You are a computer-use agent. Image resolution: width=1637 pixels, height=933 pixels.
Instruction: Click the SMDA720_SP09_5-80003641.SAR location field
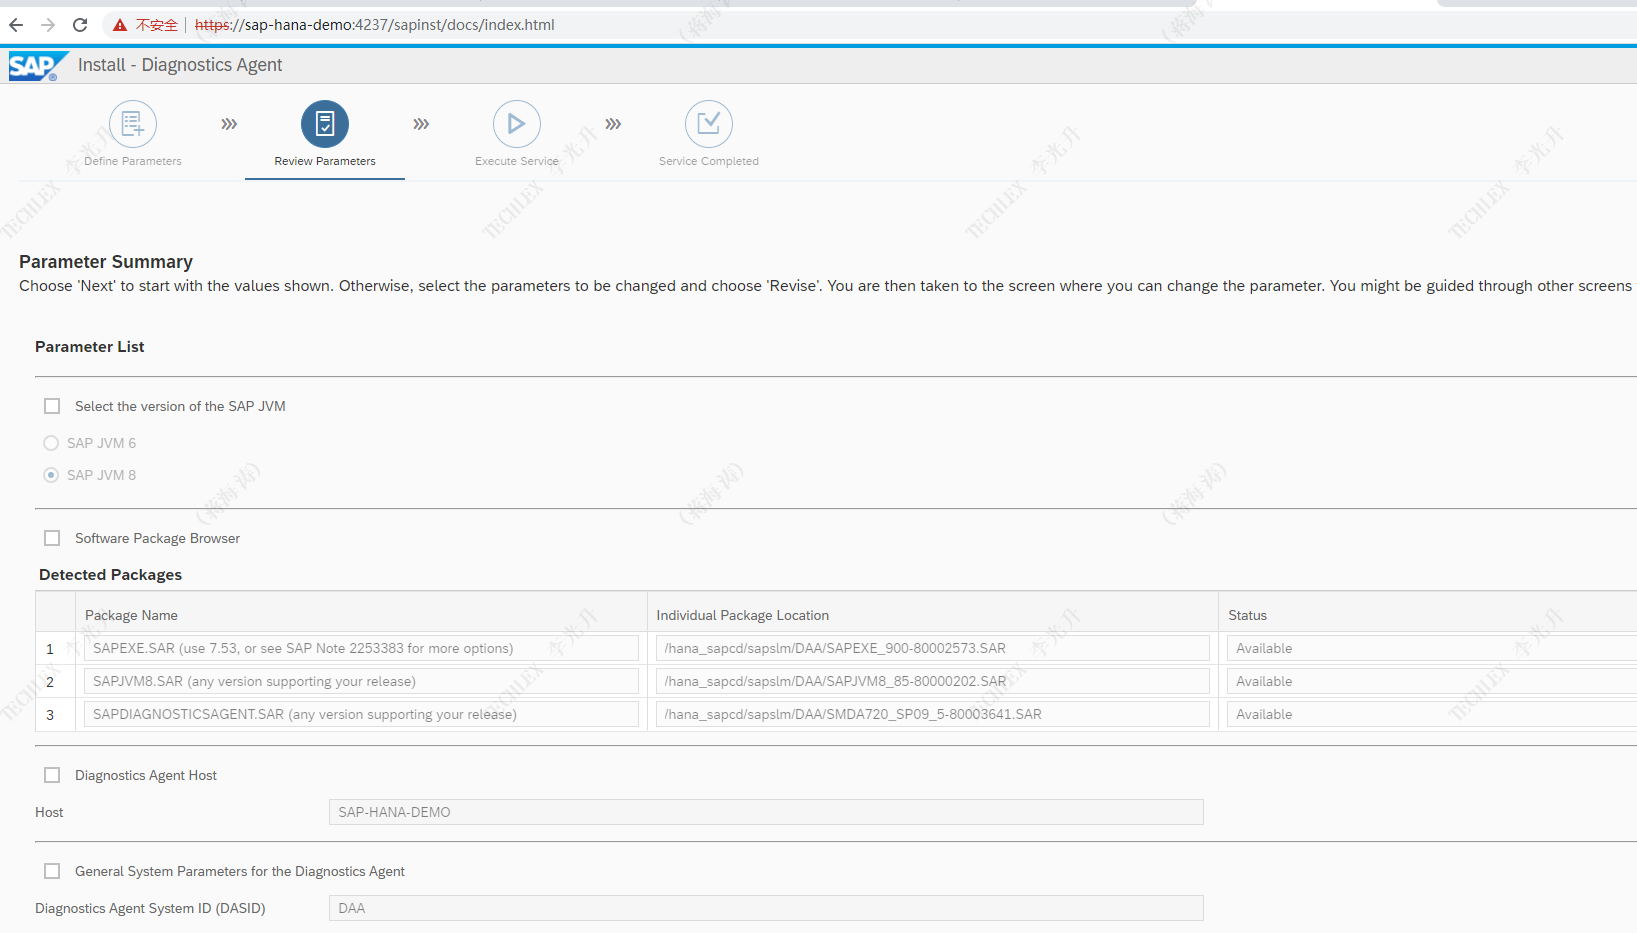pyautogui.click(x=932, y=714)
